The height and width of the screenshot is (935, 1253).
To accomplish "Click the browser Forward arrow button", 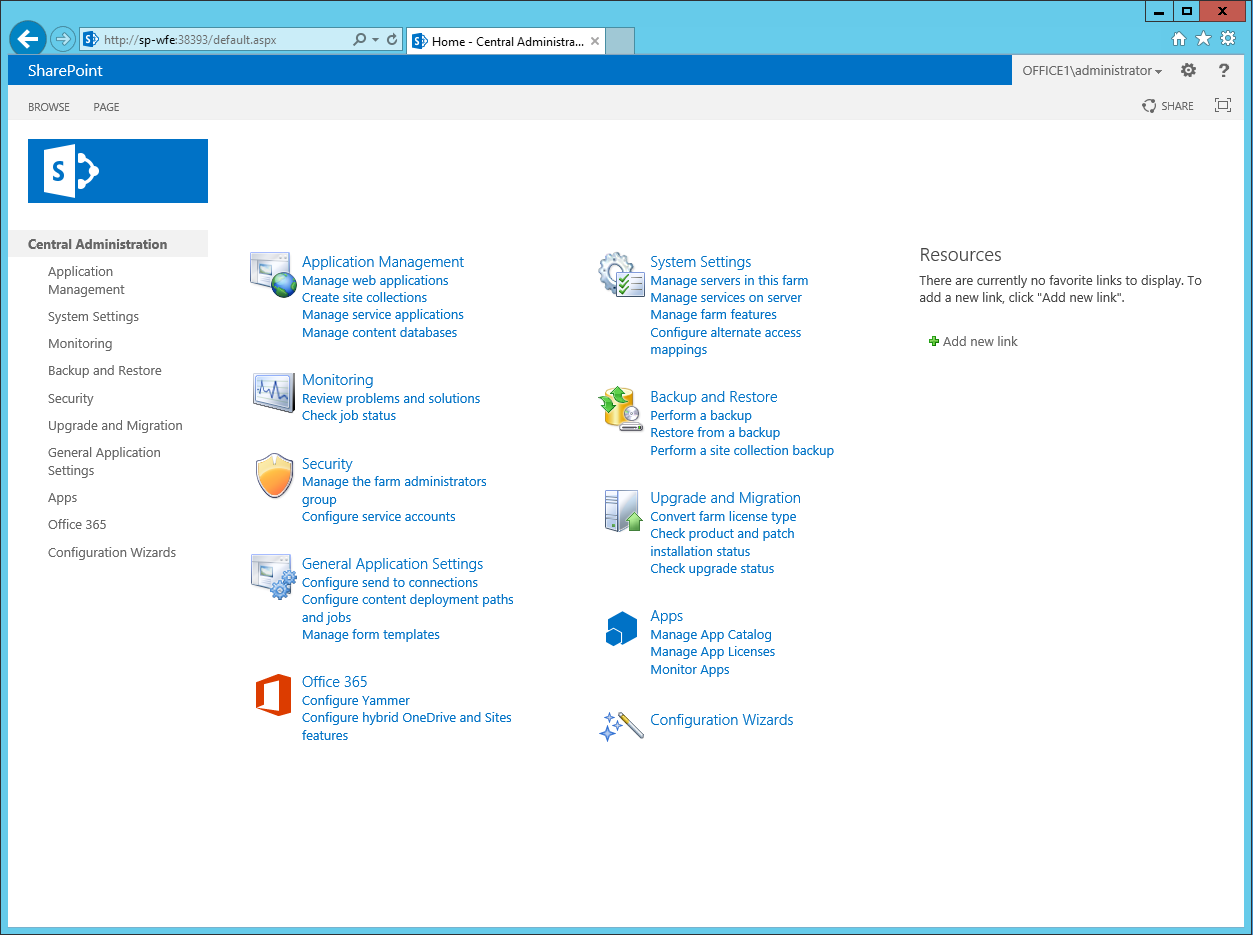I will click(x=63, y=39).
